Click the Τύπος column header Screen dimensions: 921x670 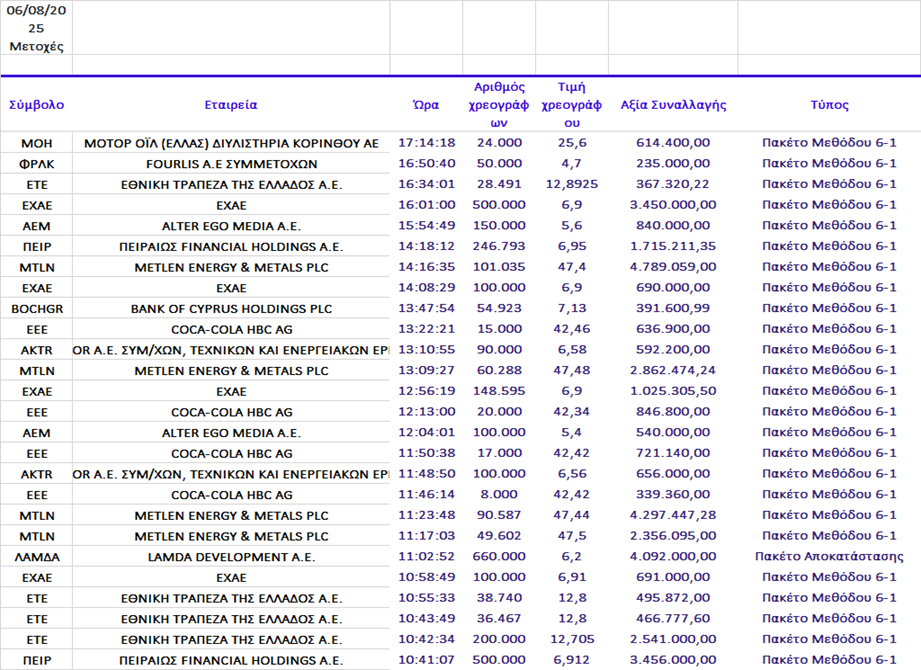point(829,104)
